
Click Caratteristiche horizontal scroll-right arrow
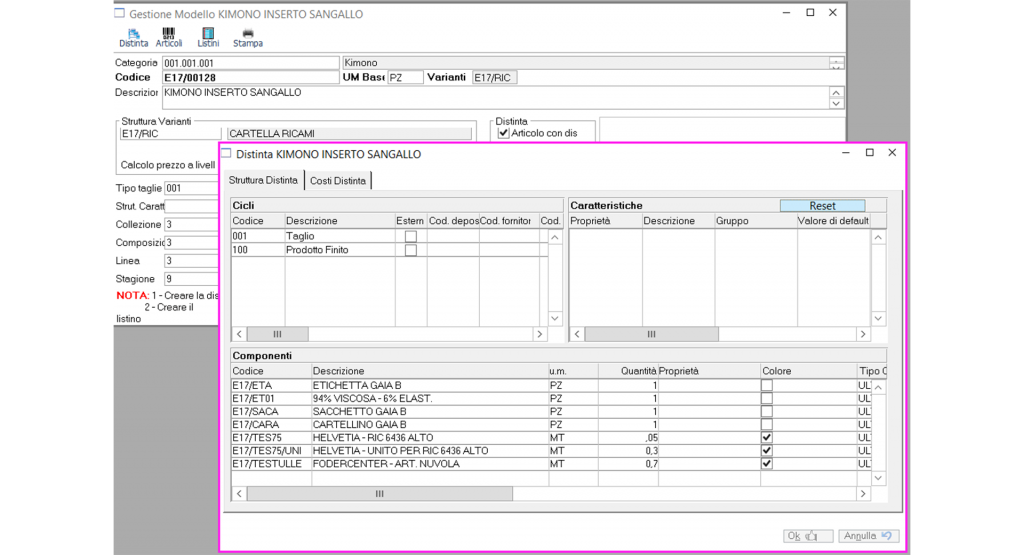point(863,334)
